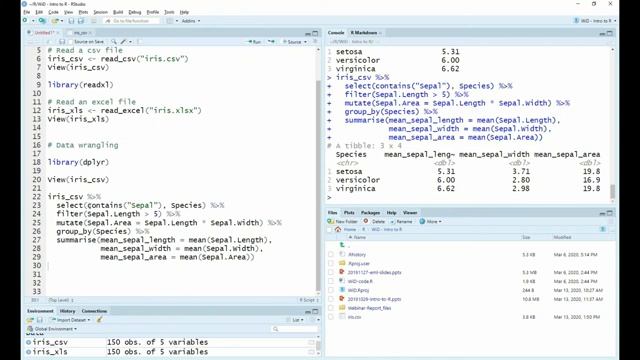Re-run previous code region icon
The width and height of the screenshot is (640, 360).
coord(271,42)
